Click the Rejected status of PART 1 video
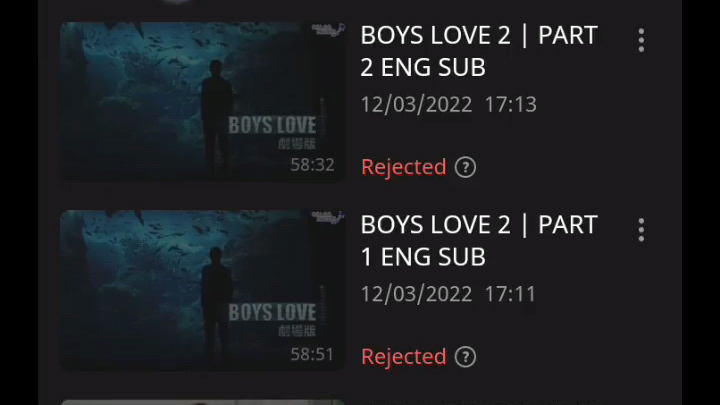This screenshot has height=405, width=720. coord(404,357)
